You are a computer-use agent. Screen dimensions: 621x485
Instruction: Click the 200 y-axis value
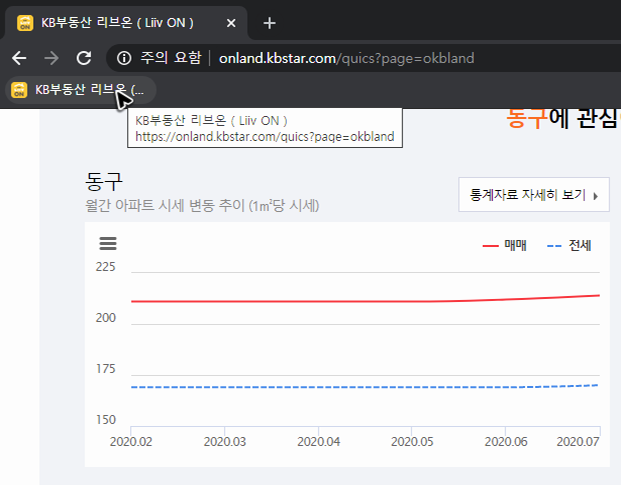[105, 318]
